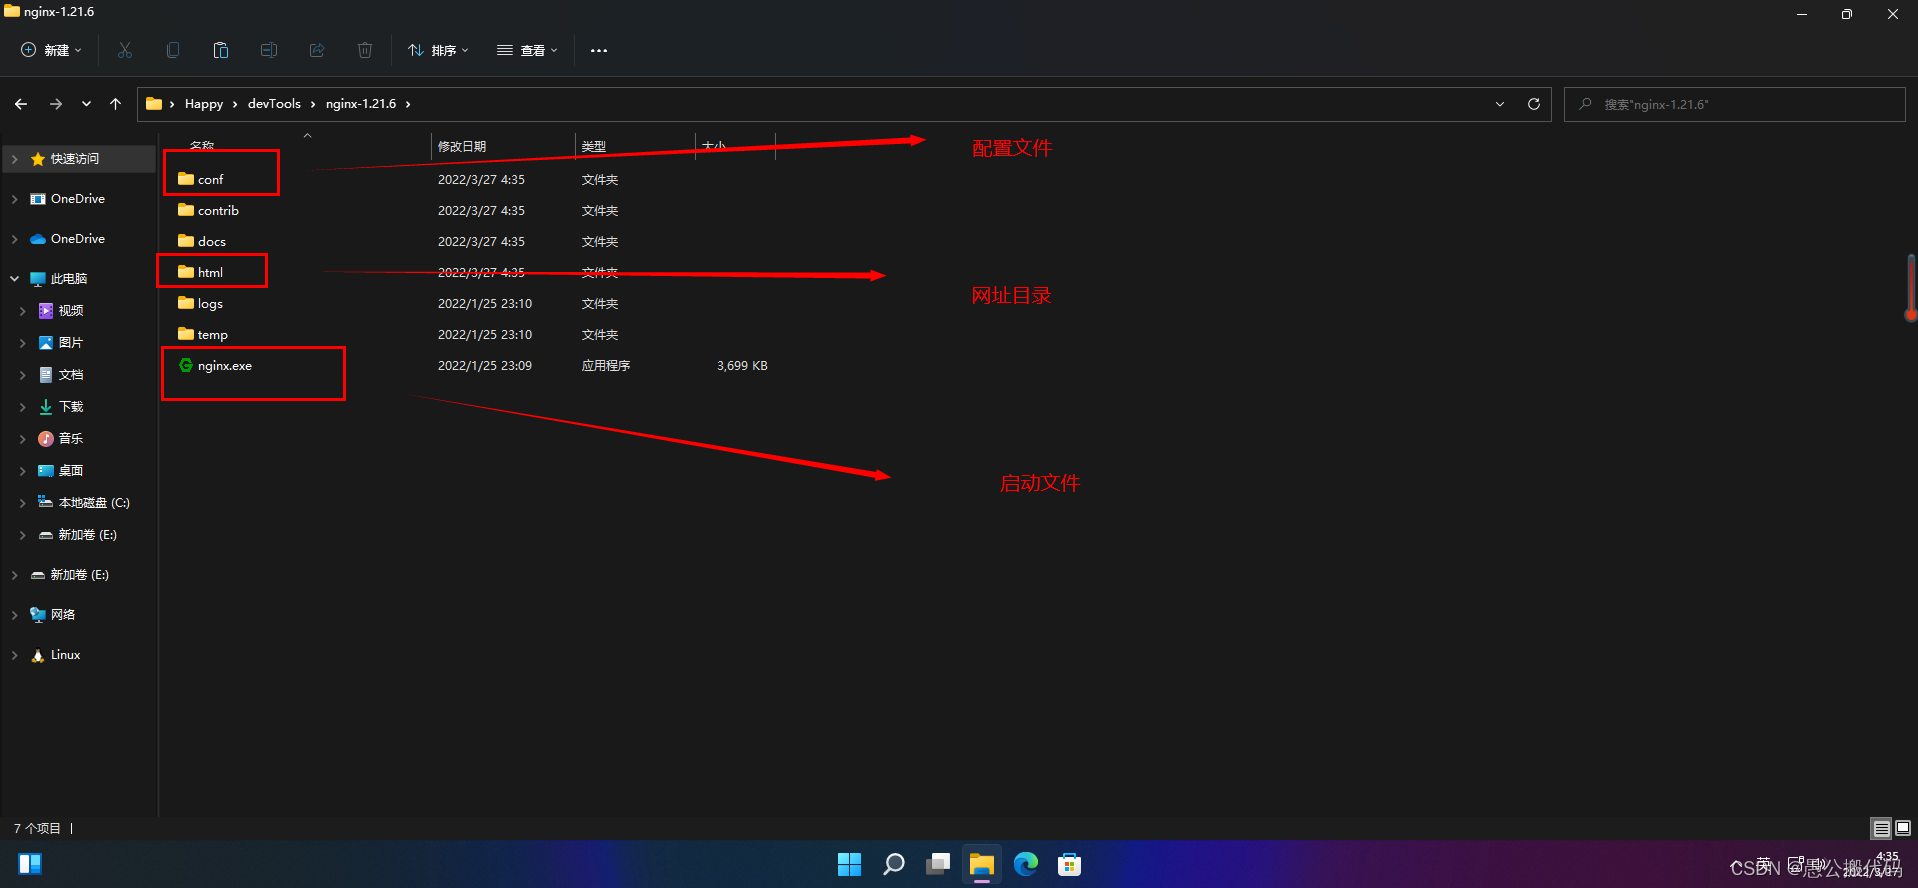Viewport: 1918px width, 888px height.
Task: Collapse the 此电脑 tree node
Action: 14,279
